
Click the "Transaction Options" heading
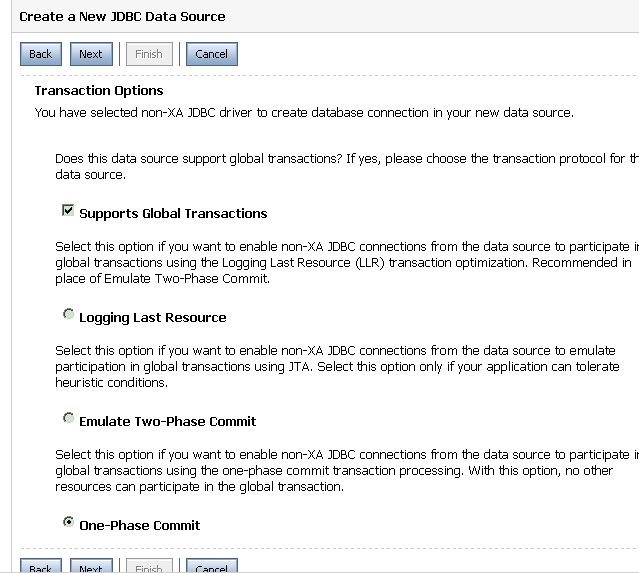tap(98, 91)
